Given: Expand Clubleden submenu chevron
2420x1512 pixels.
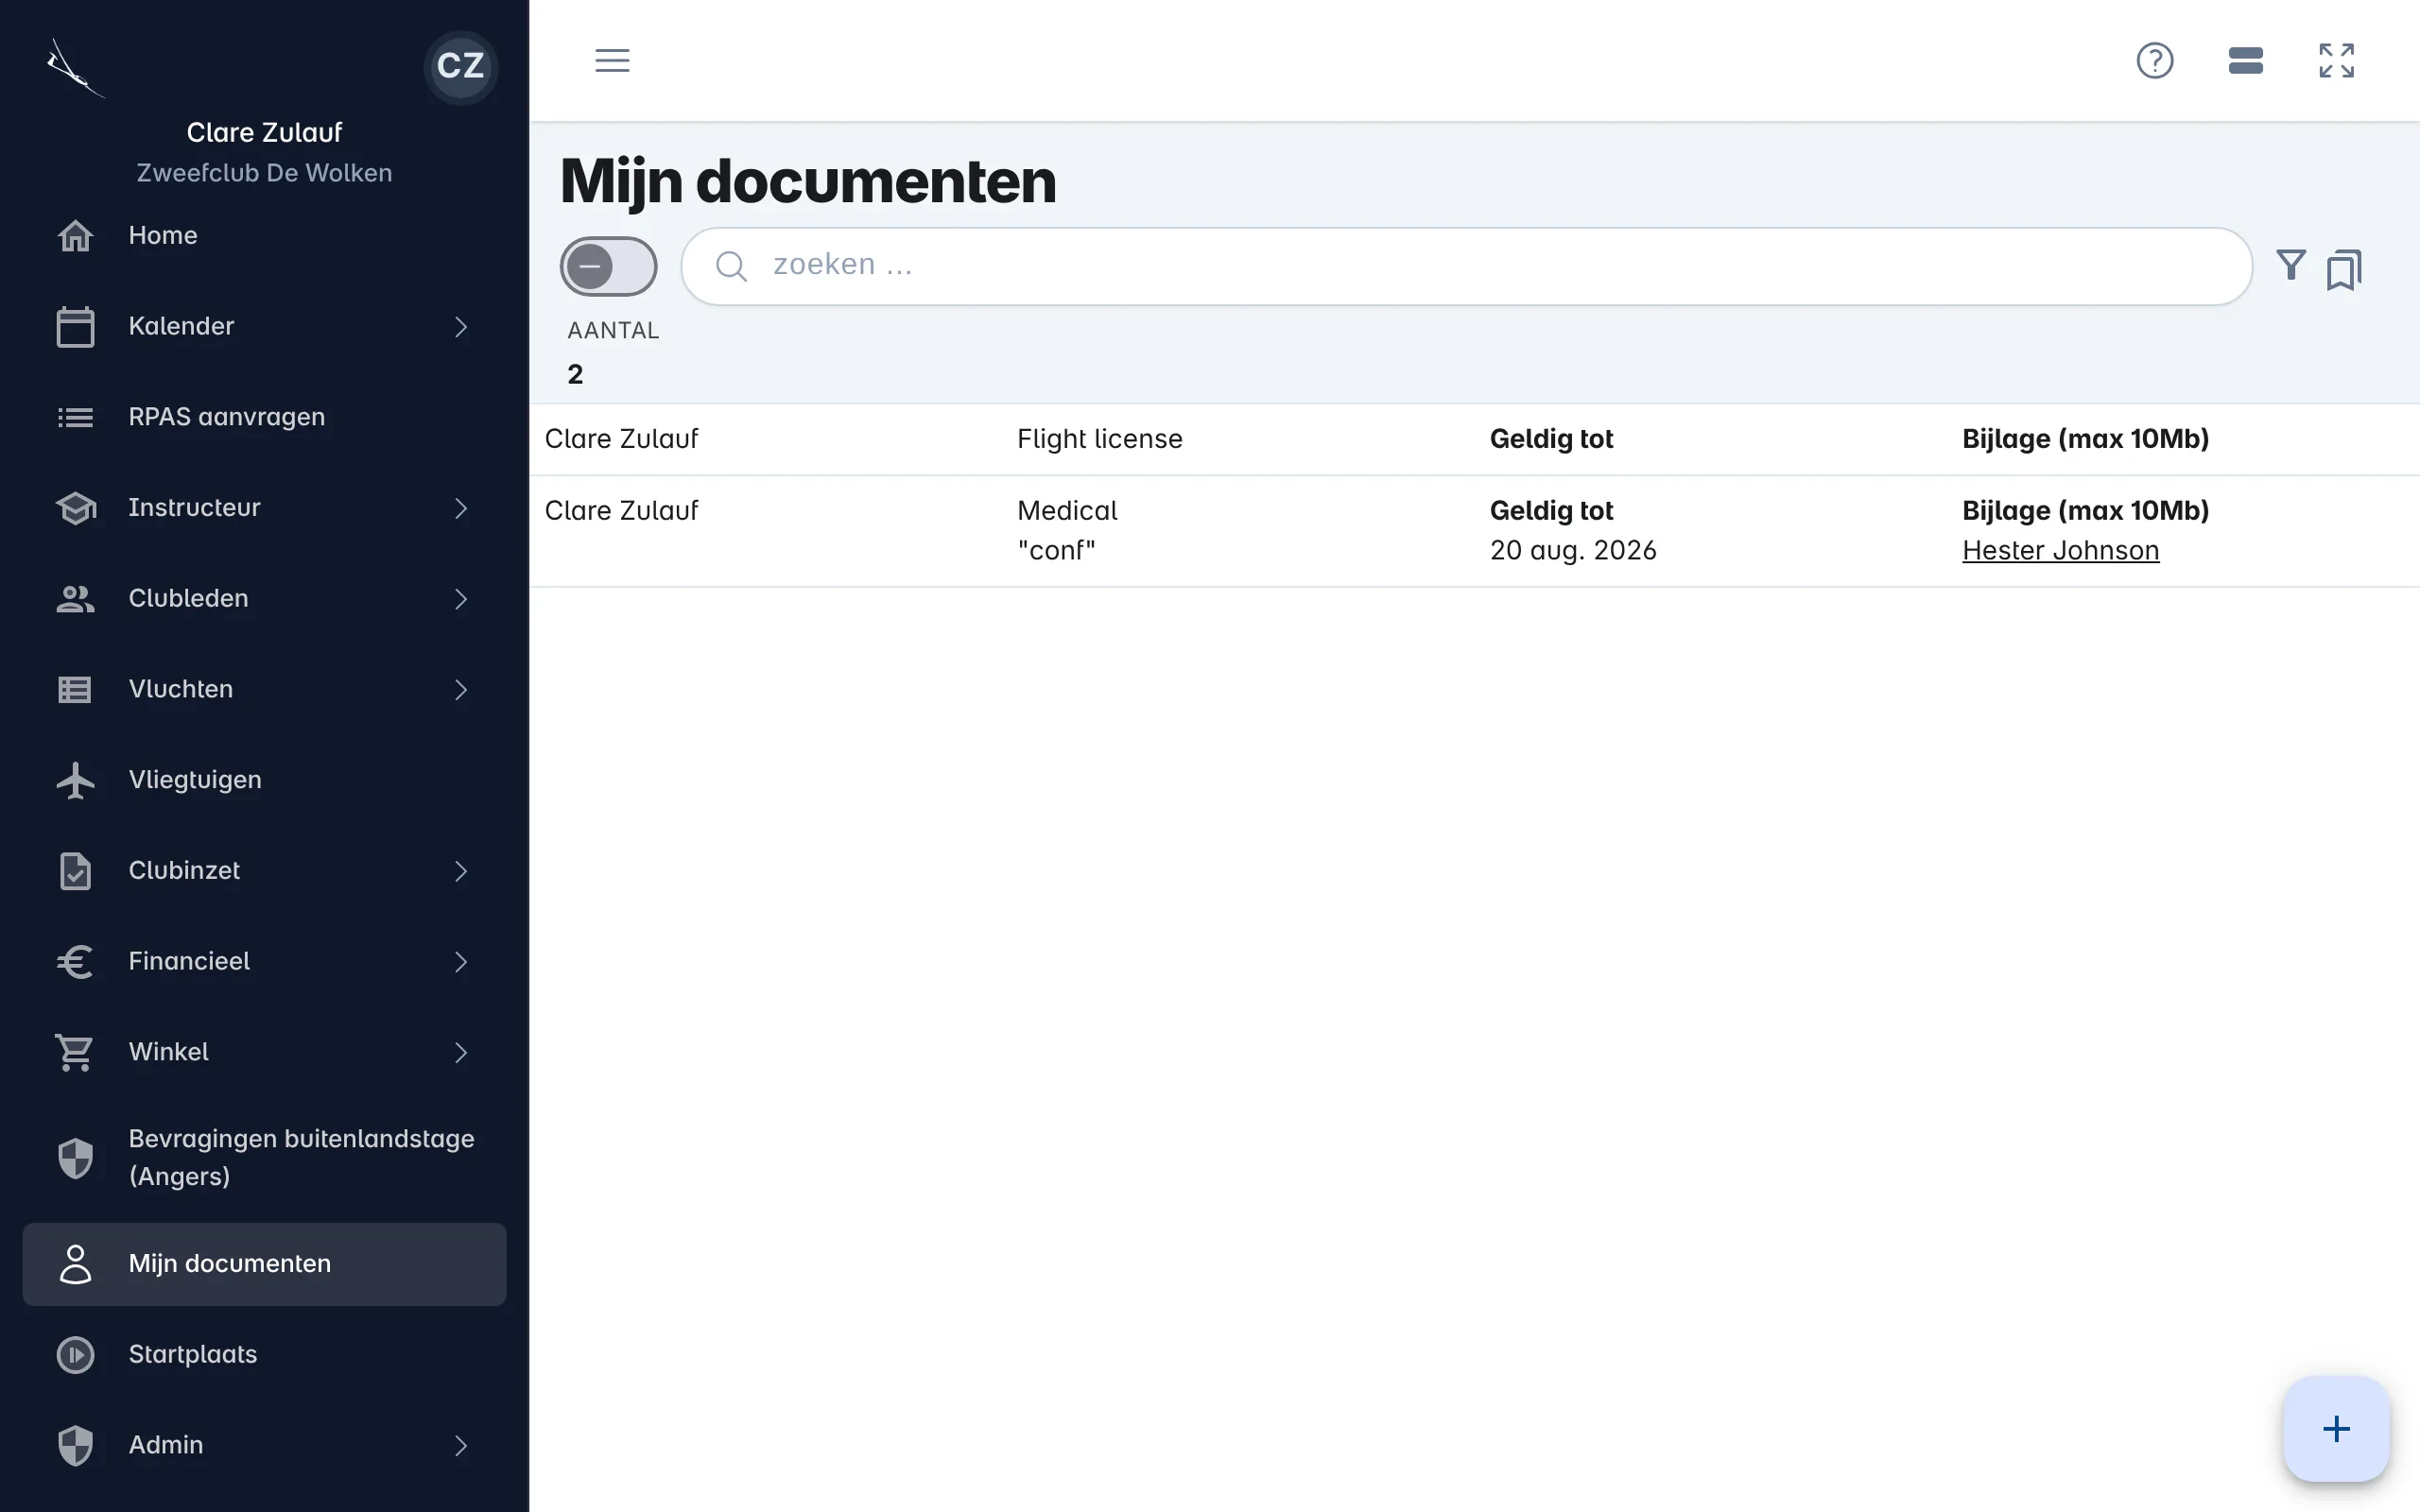Looking at the screenshot, I should (460, 598).
